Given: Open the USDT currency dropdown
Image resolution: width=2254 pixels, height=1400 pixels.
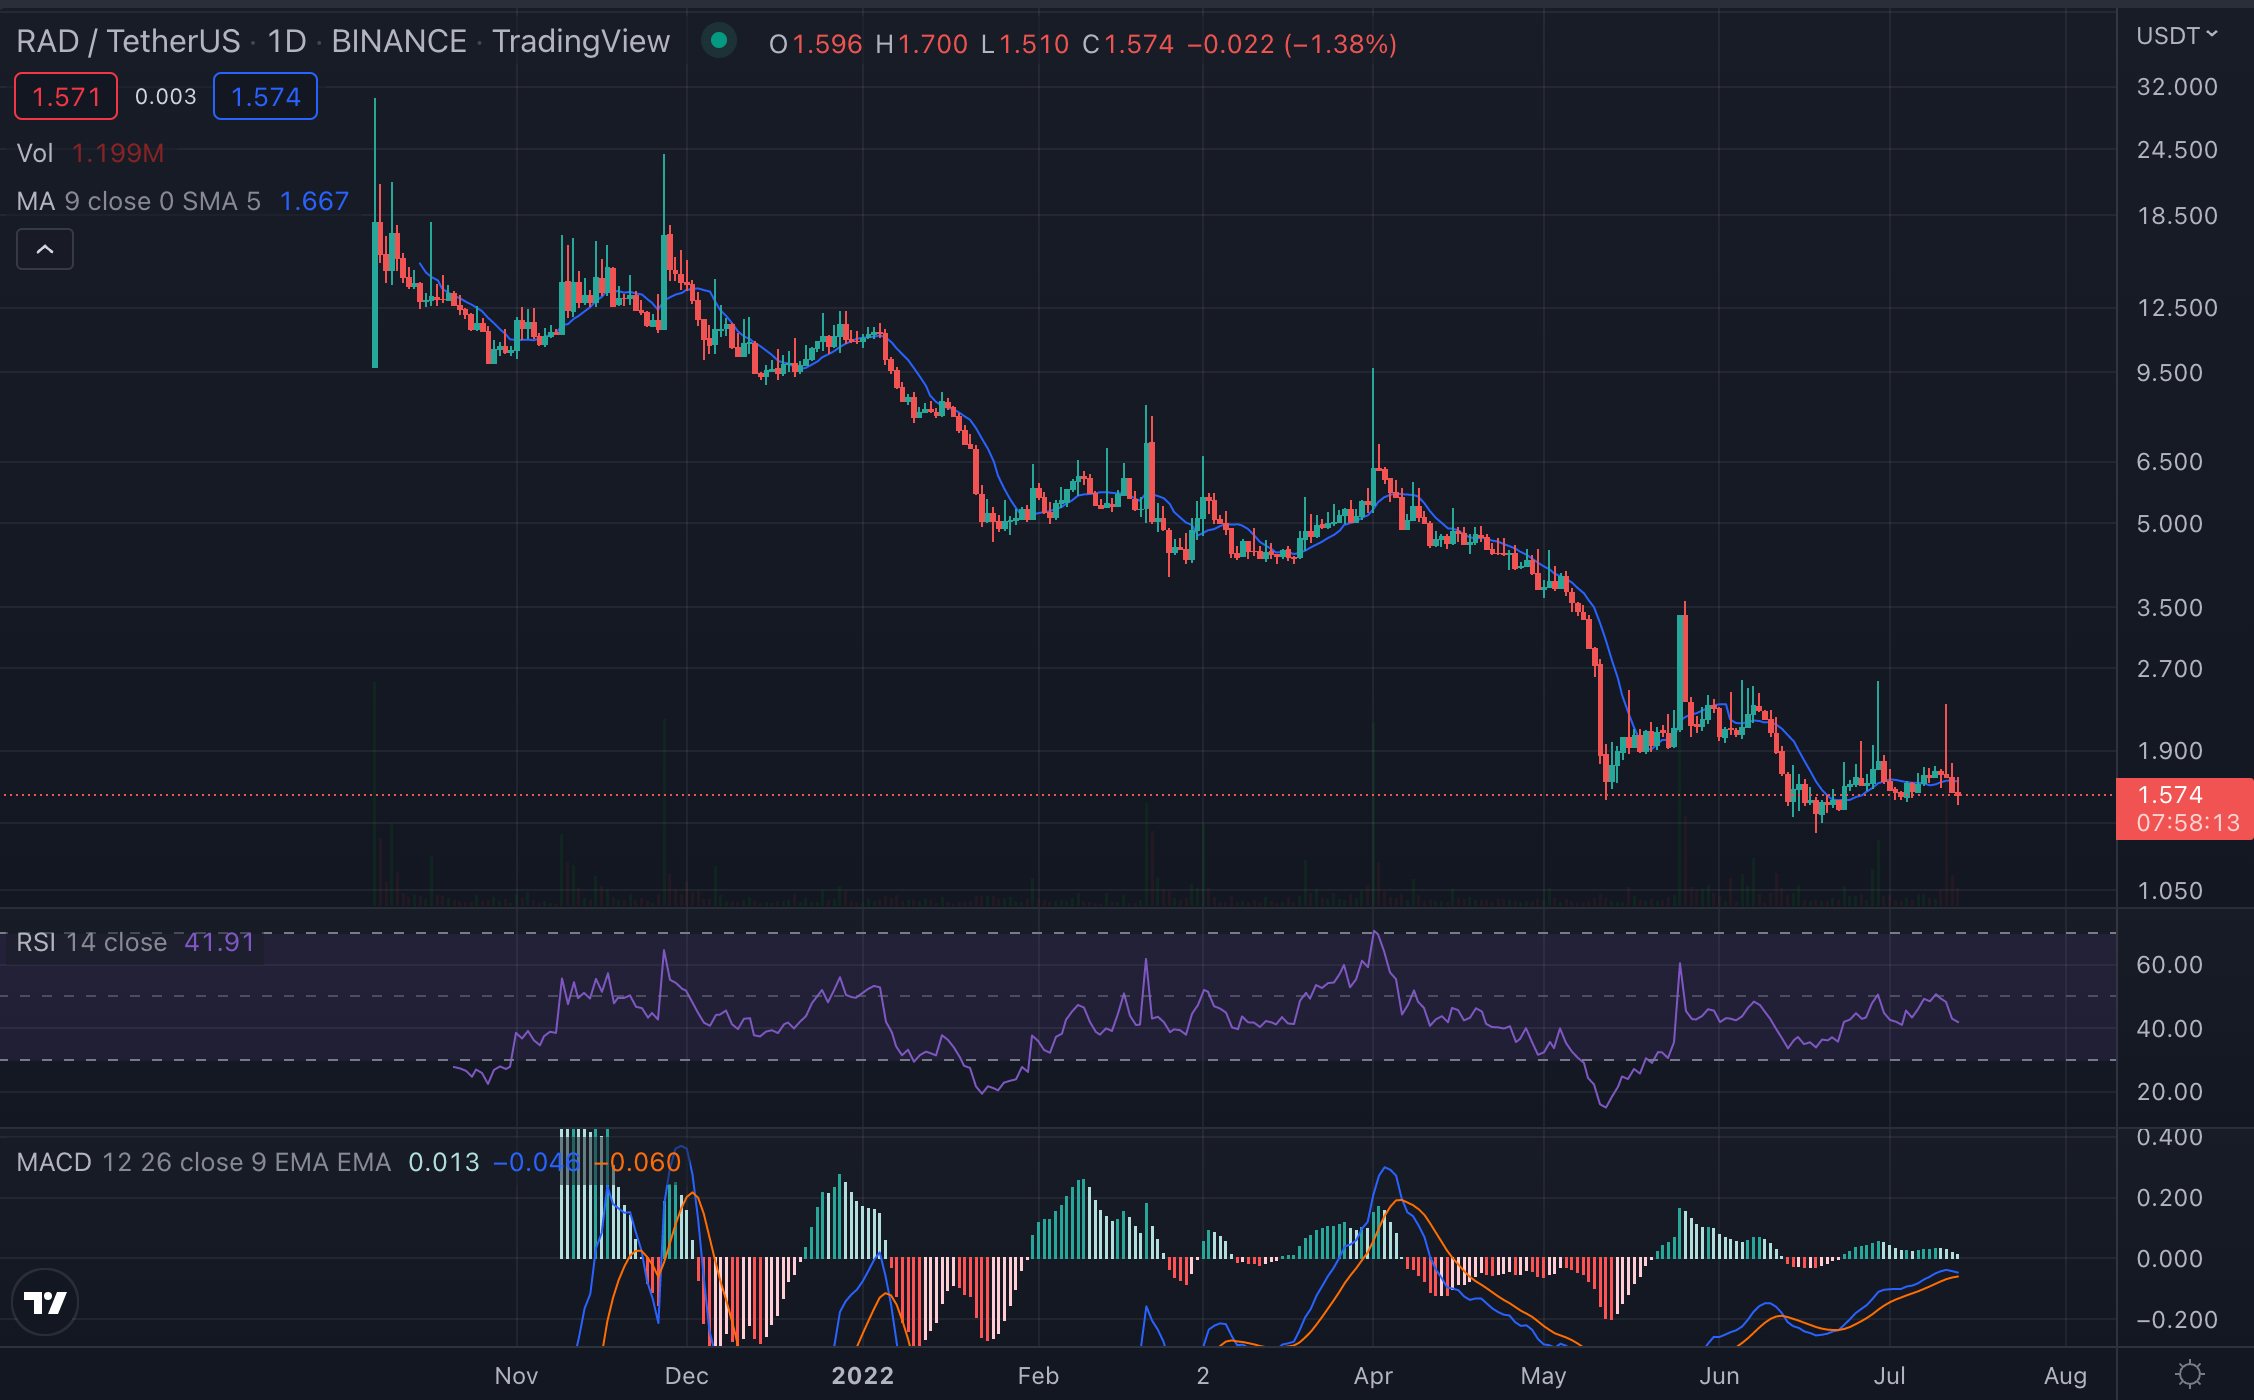Looking at the screenshot, I should pyautogui.click(x=2177, y=36).
